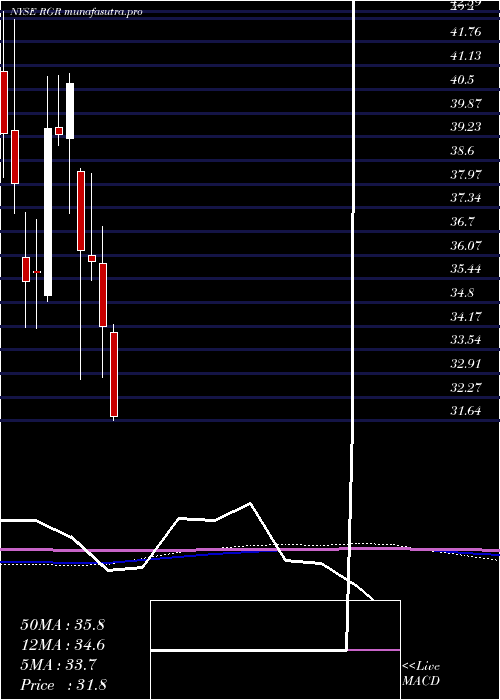The image size is (500, 700).
Task: Click the 32.91 price axis label
Action: [466, 364]
